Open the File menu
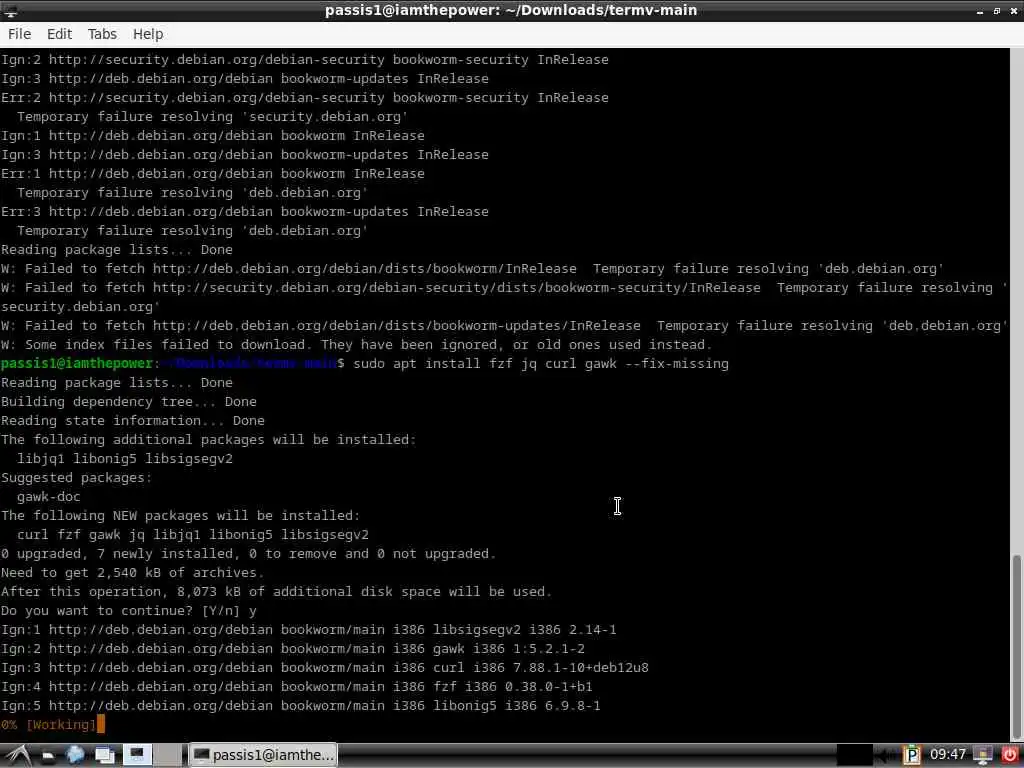 coord(20,34)
